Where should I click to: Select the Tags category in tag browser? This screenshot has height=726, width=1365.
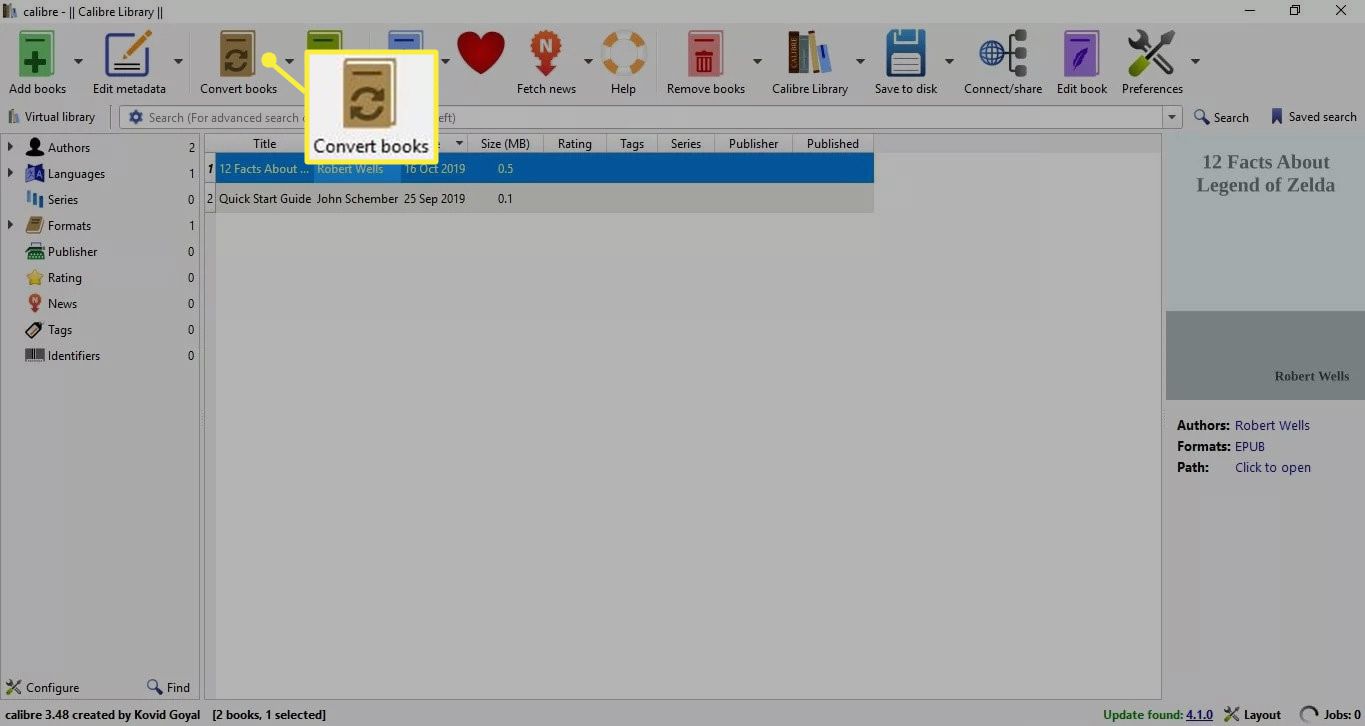[x=60, y=329]
